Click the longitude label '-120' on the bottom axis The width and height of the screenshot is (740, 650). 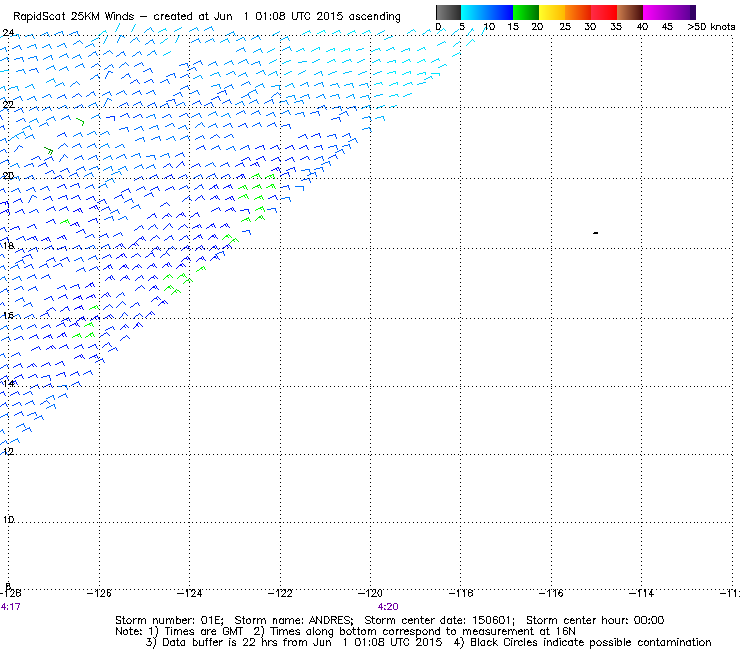click(370, 593)
